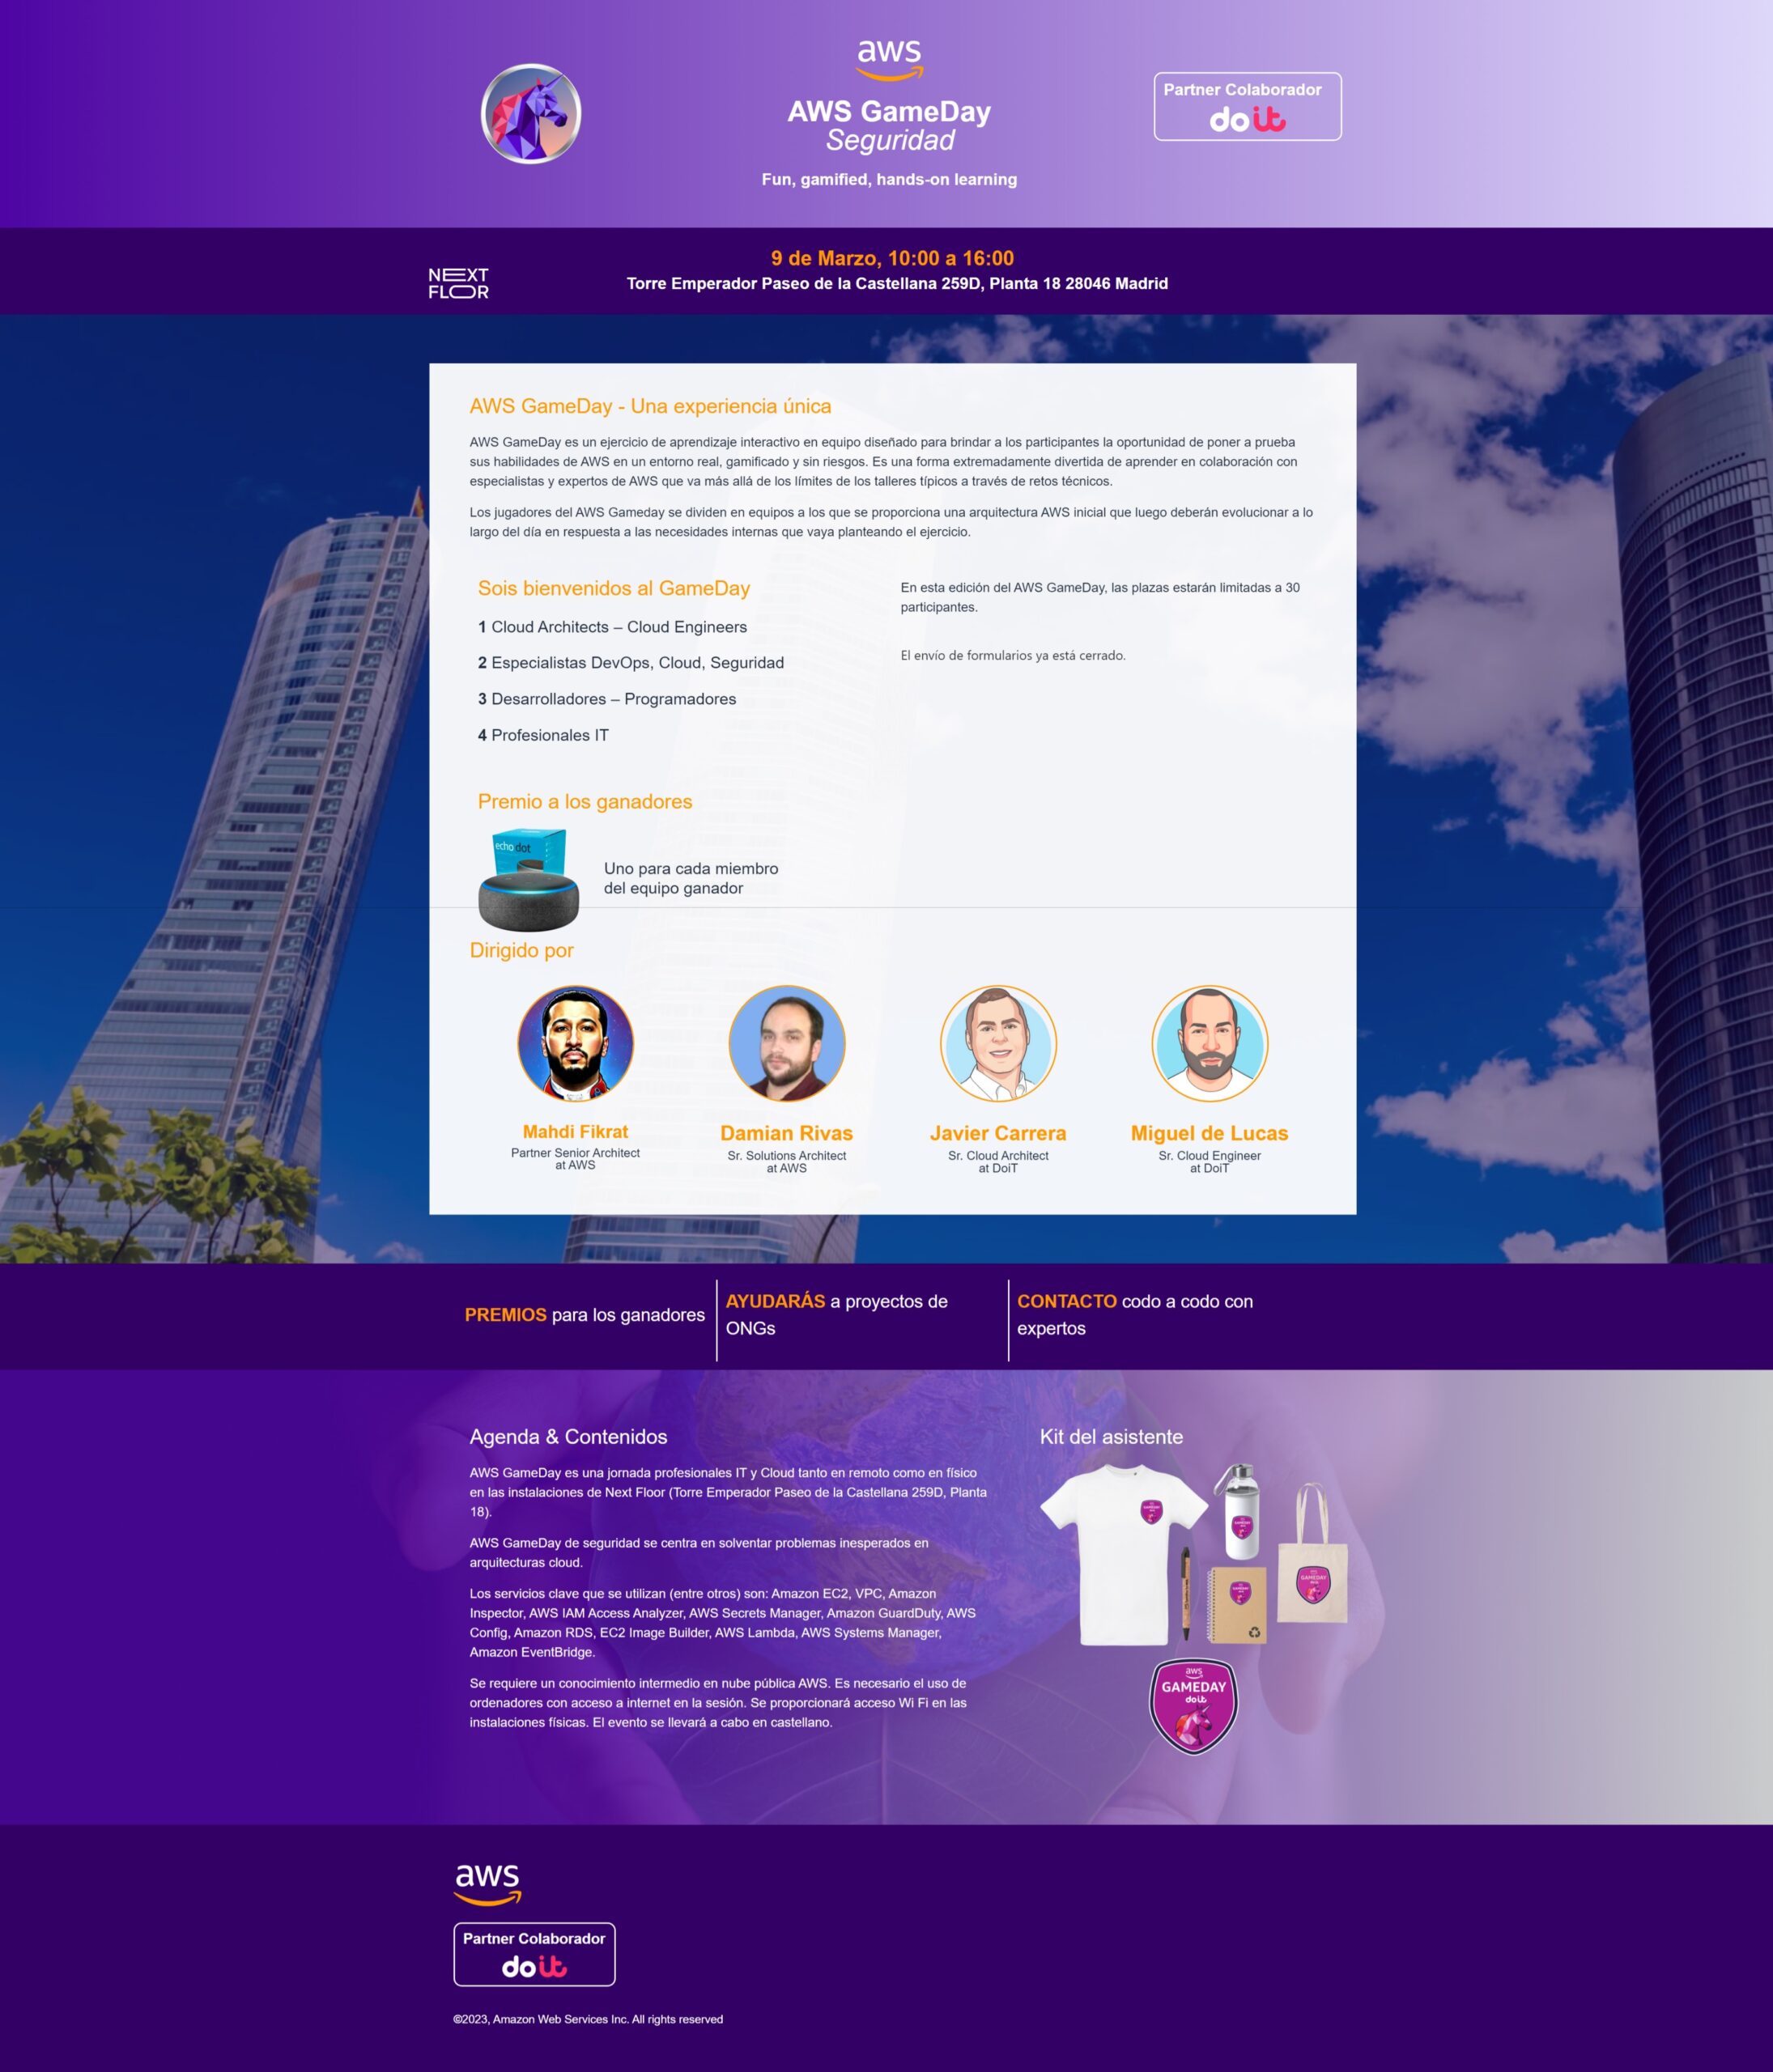Click the AWS GameDay Seguridad title
1773x2072 pixels.
click(889, 125)
